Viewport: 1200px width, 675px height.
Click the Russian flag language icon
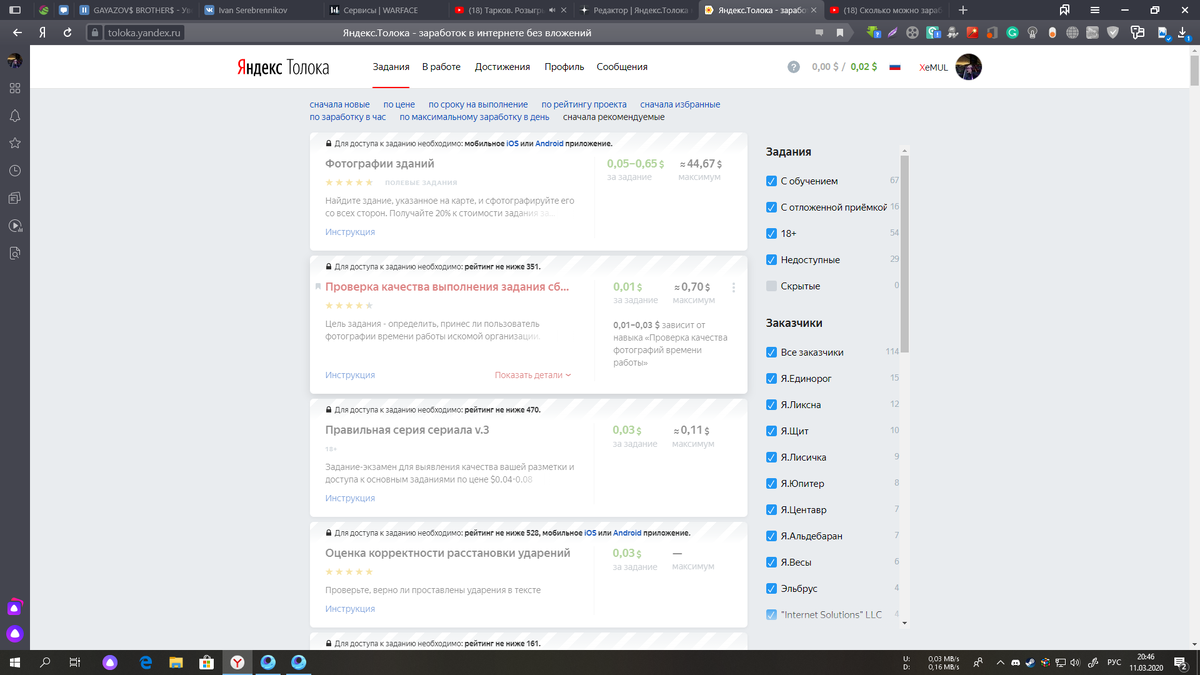(895, 67)
